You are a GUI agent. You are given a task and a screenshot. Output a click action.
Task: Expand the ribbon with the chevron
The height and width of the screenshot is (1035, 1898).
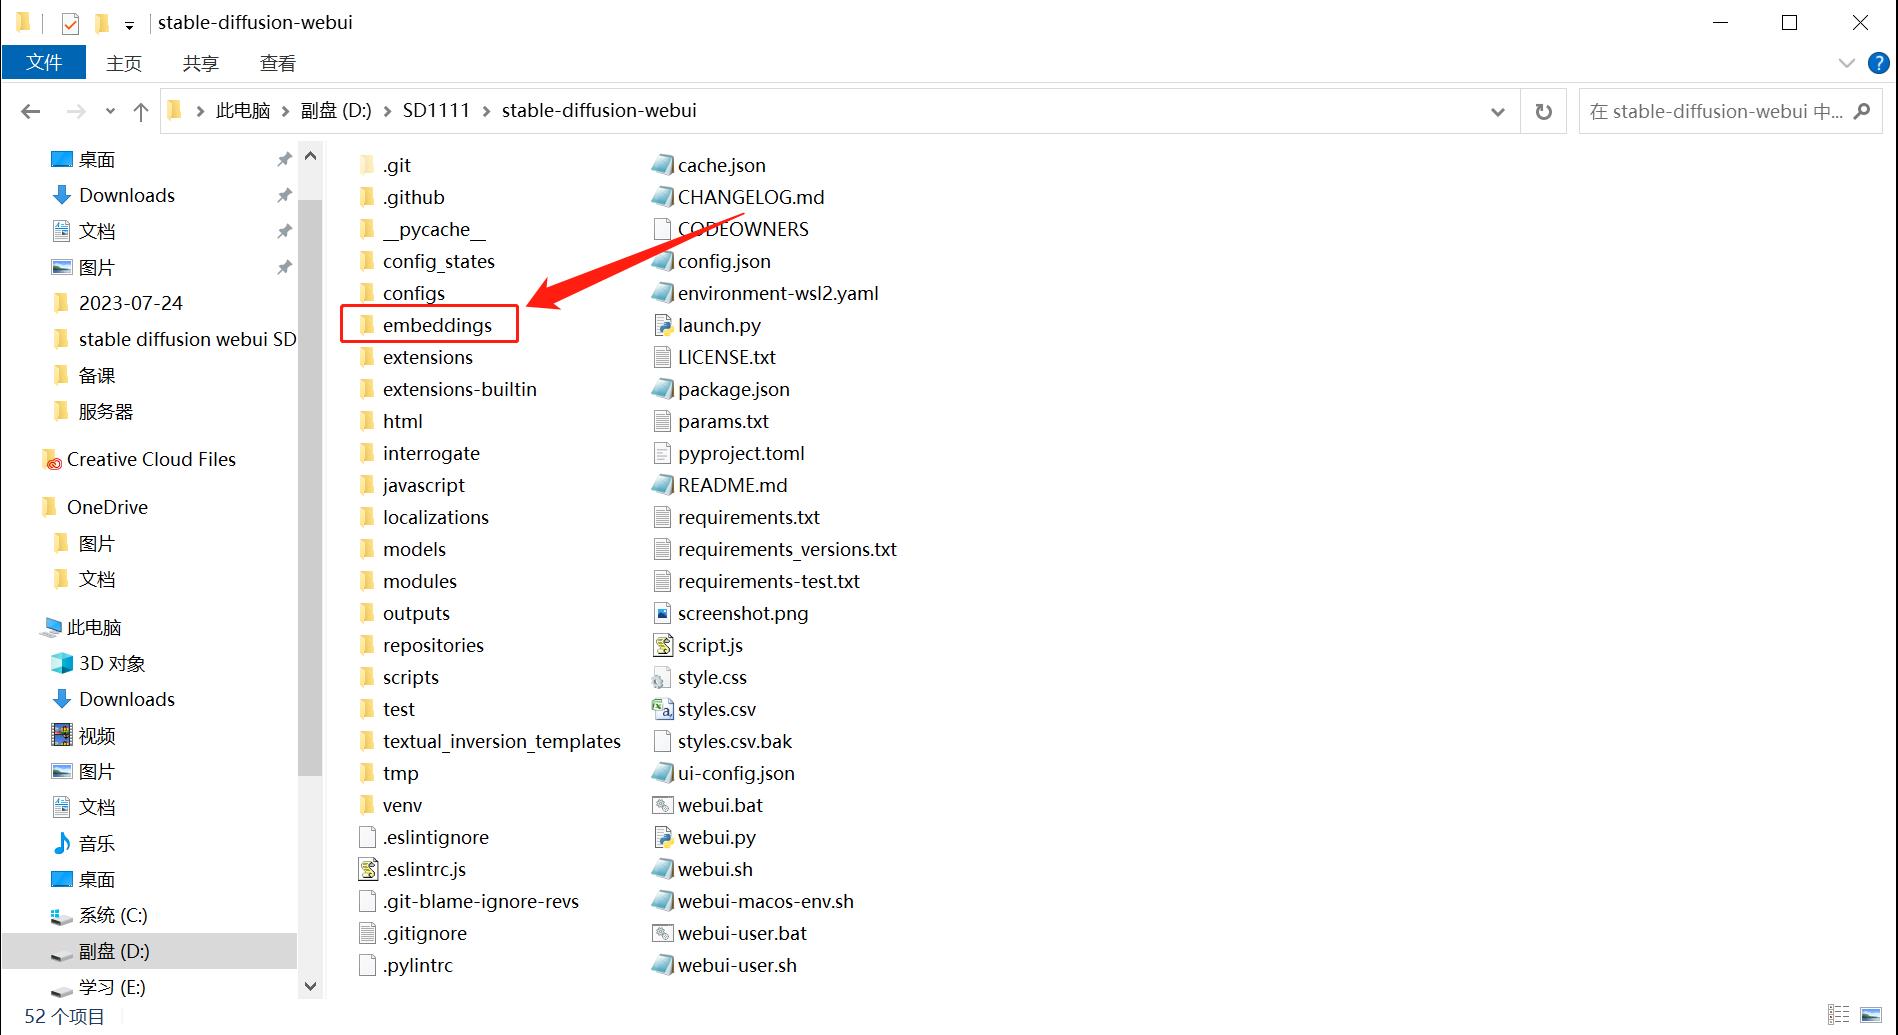1847,63
